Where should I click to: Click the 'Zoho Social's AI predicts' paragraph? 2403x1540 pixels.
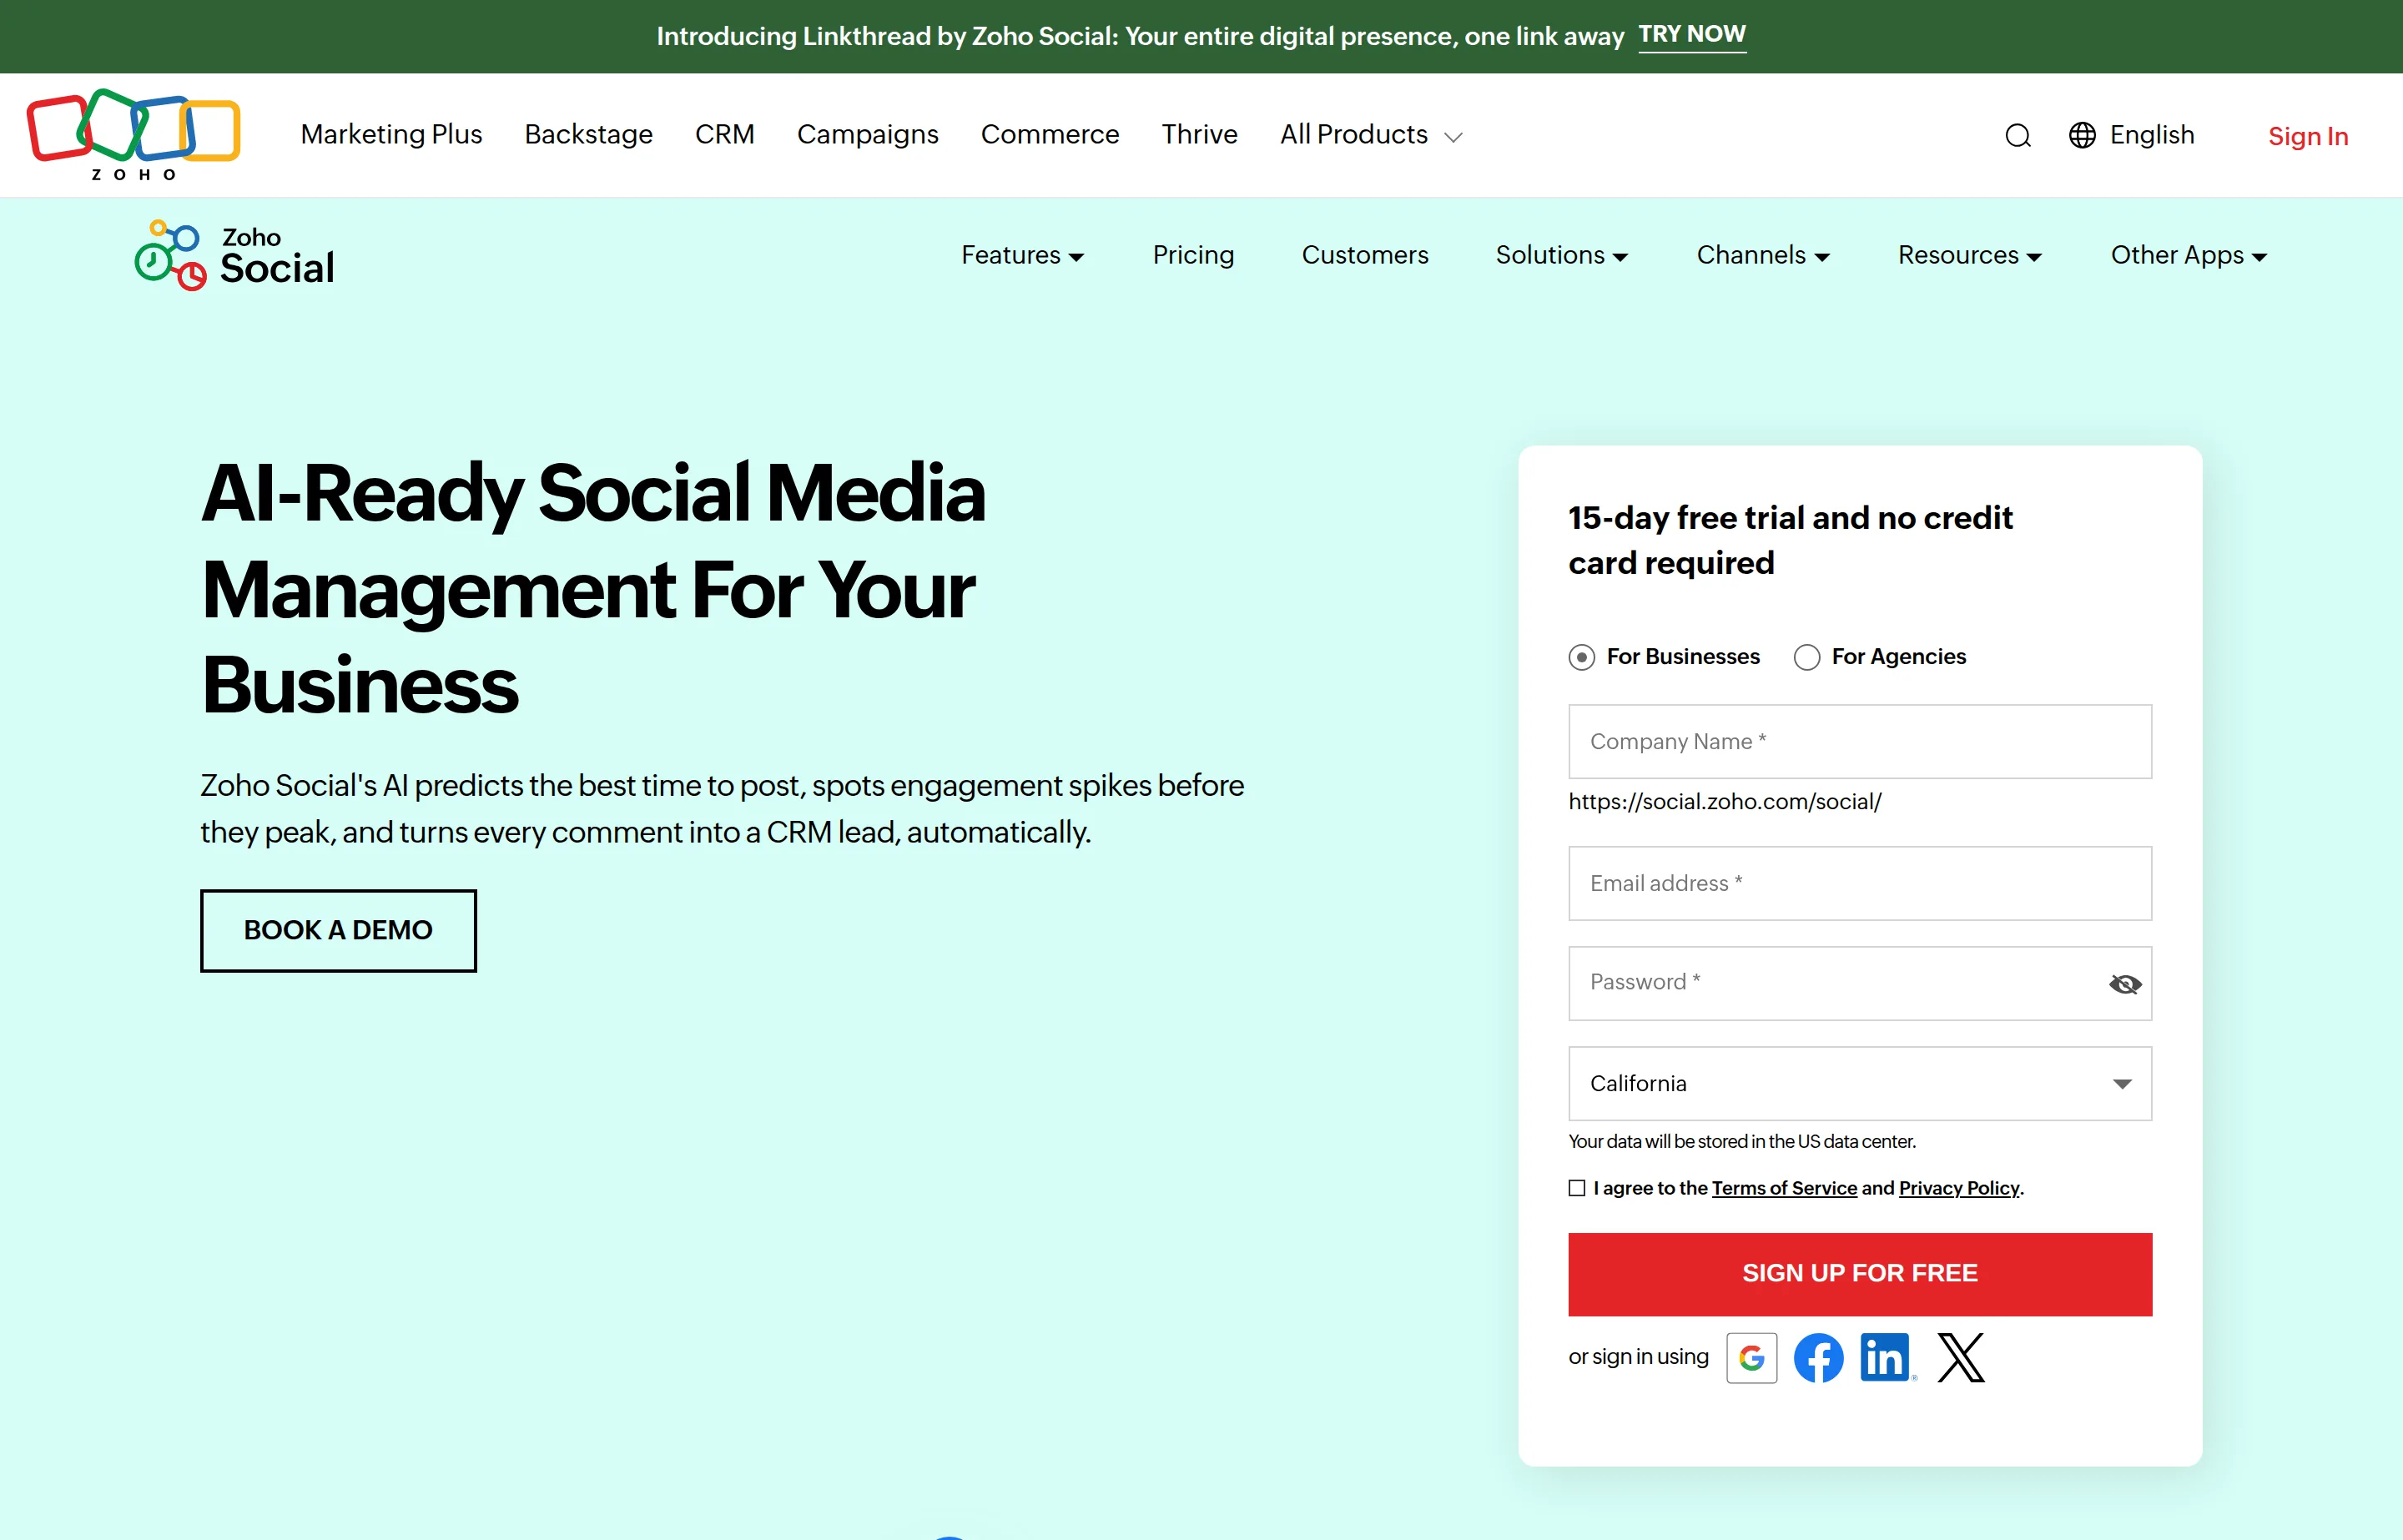coord(721,808)
